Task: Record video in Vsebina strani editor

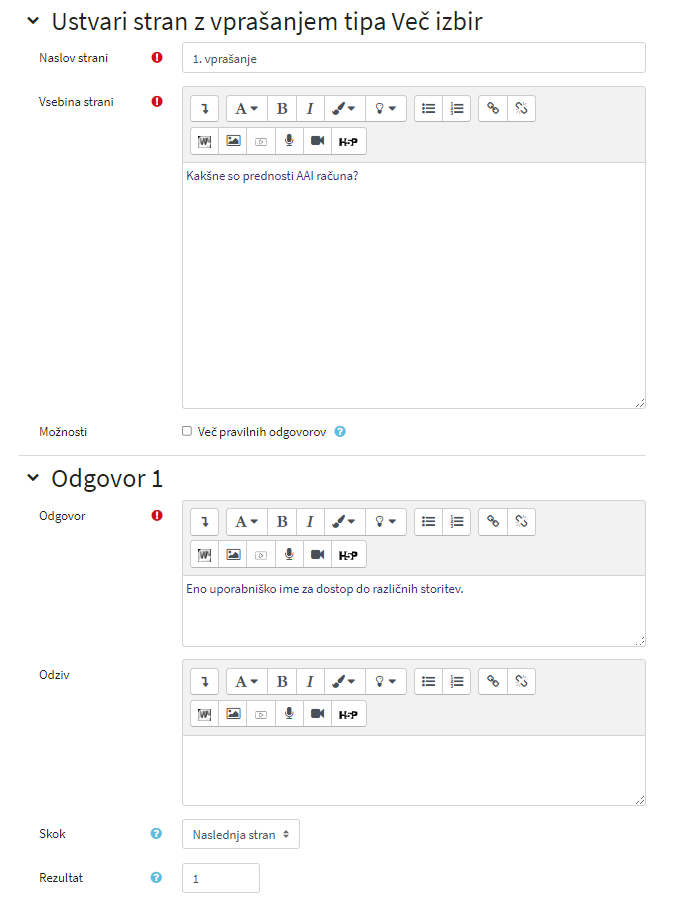Action: 317,141
